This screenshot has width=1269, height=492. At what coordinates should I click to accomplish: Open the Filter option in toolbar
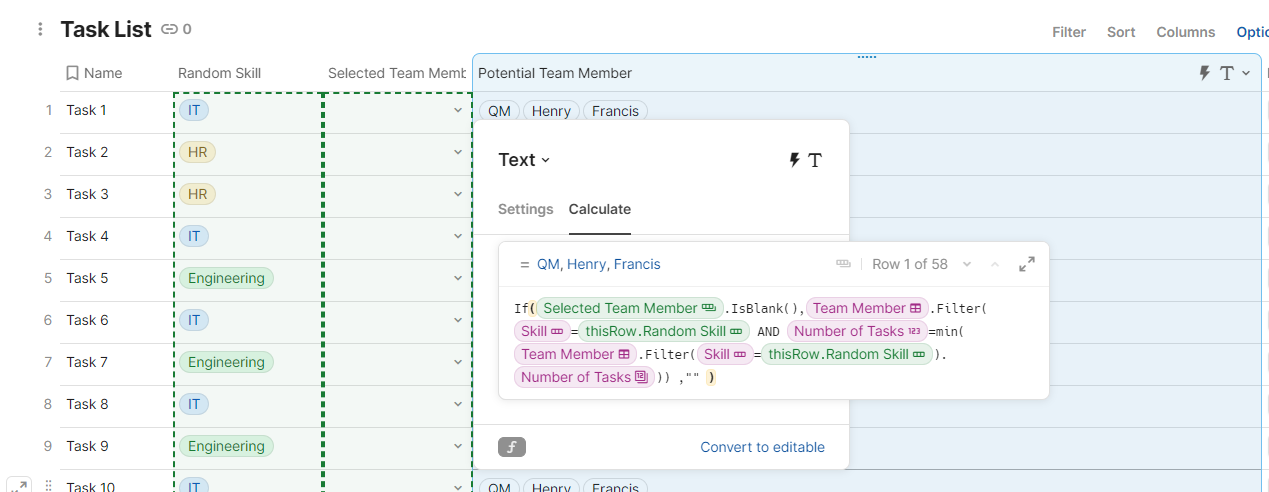point(1069,32)
